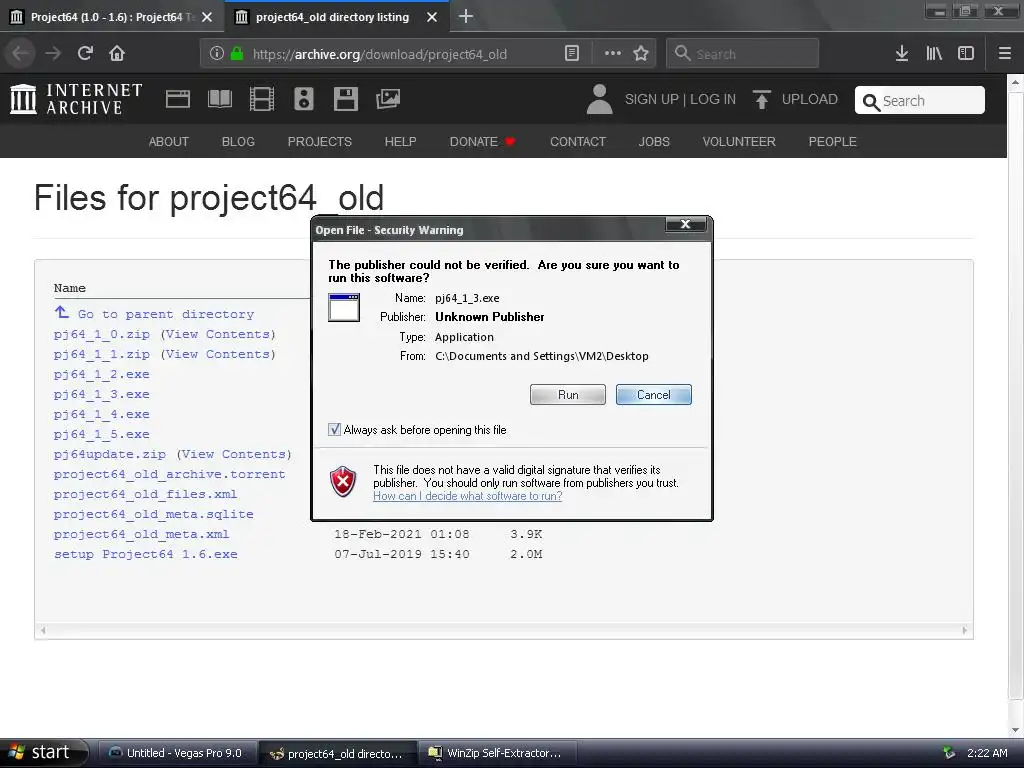The image size is (1024, 768).
Task: Open the Internet Archive texts icon
Action: (219, 99)
